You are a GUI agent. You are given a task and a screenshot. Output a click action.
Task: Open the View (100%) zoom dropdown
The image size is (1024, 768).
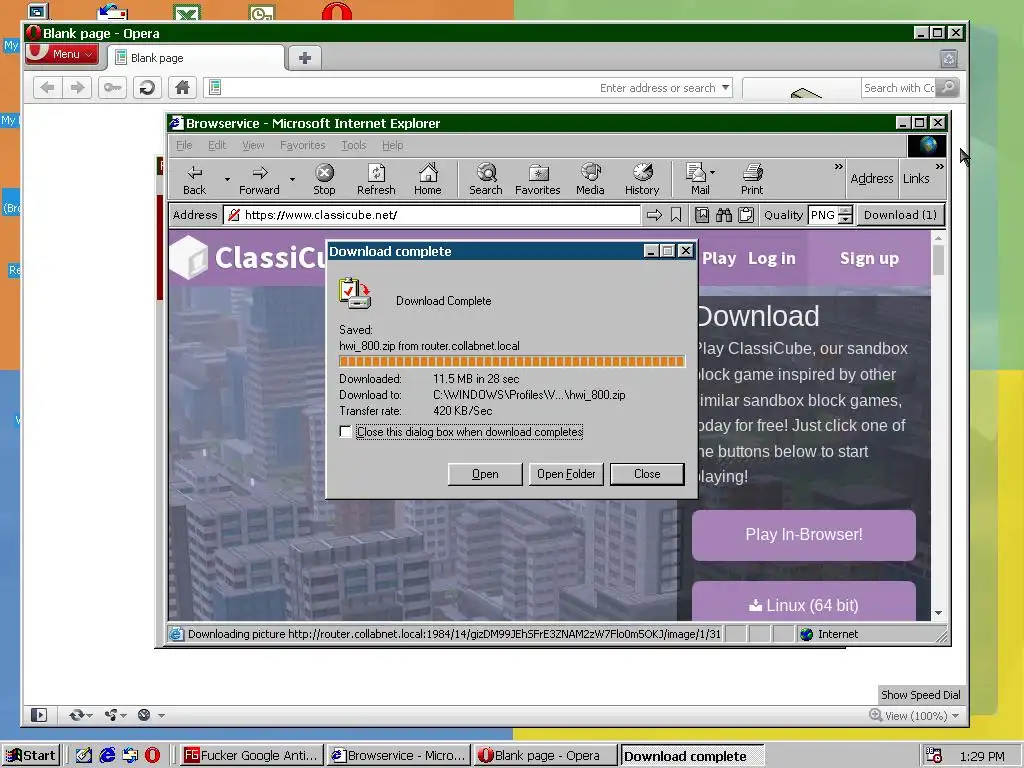point(914,716)
